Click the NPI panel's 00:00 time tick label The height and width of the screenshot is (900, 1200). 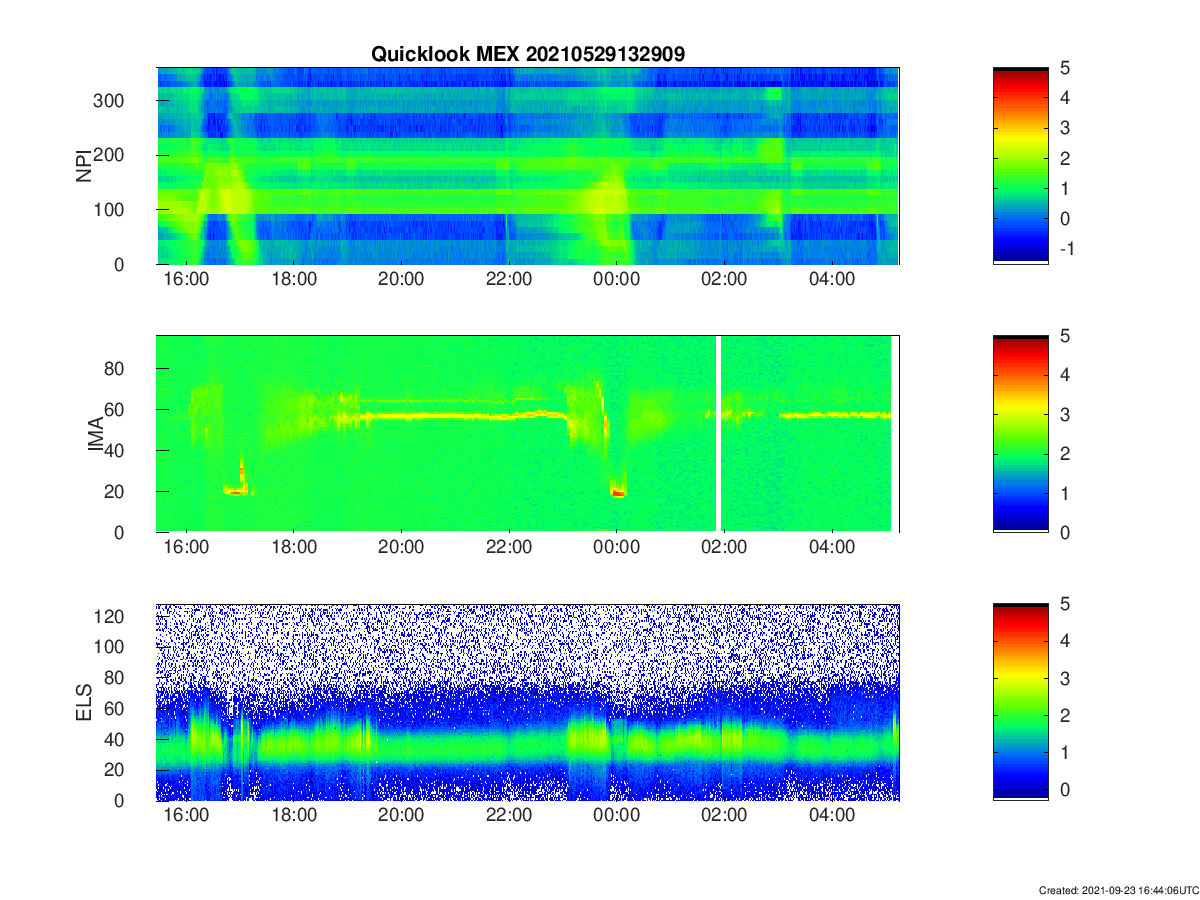616,280
